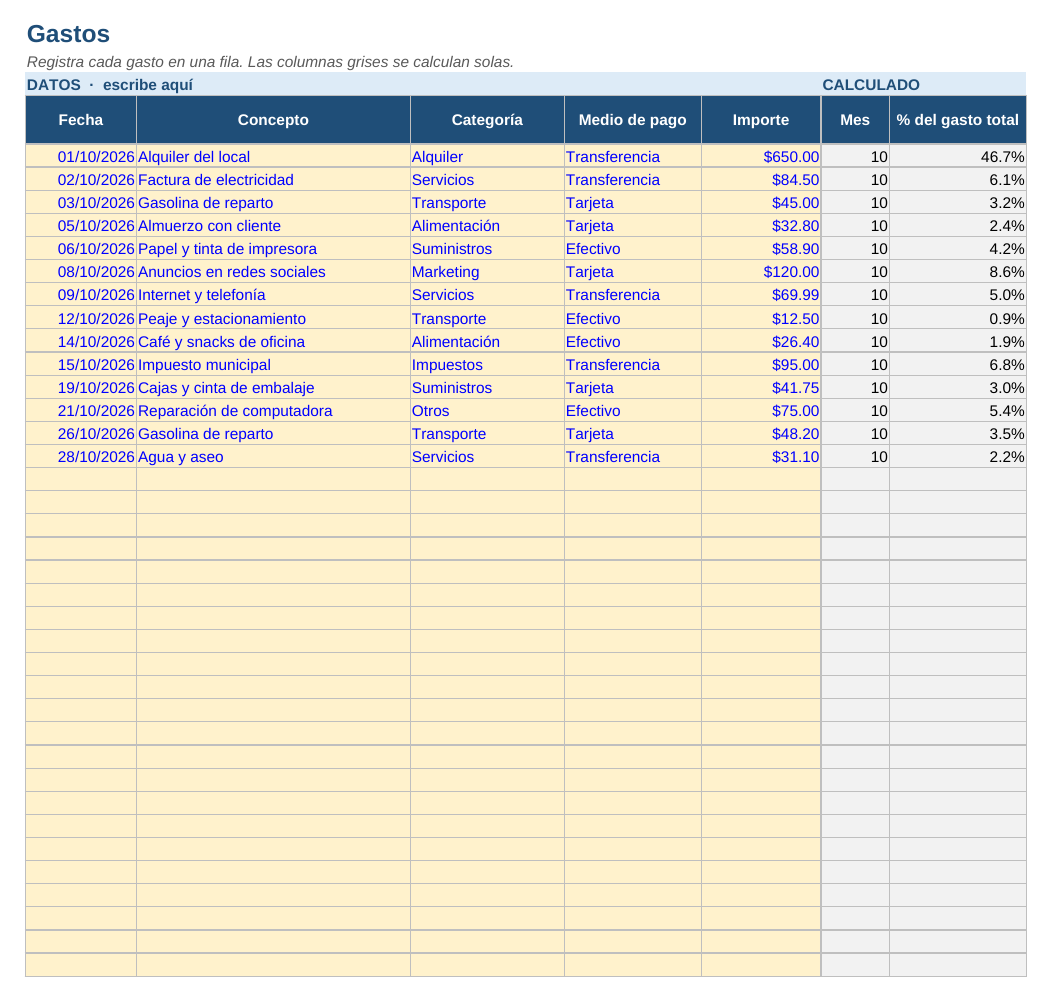Click the "Agua y aseo" concept cell
Viewport: 1051px width, 1001px height.
(273, 457)
